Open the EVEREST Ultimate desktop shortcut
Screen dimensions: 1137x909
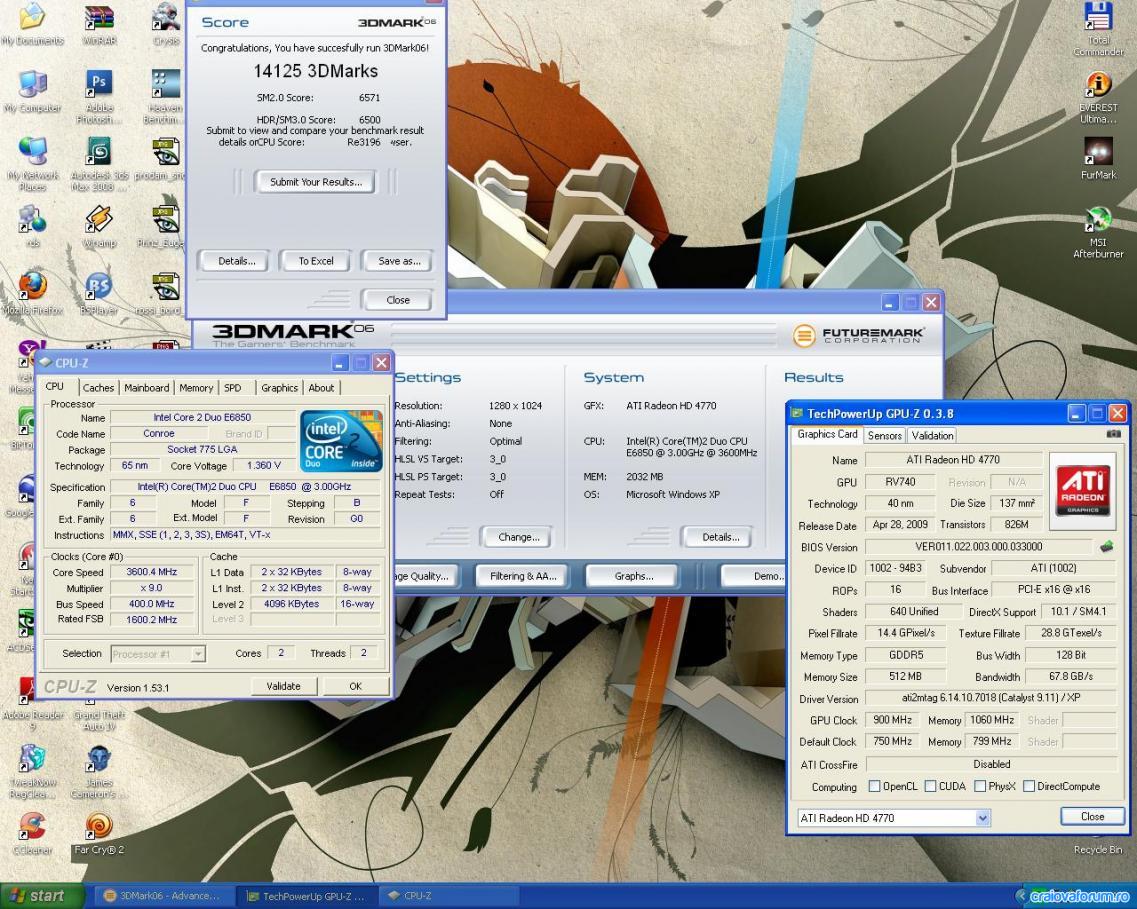[x=1098, y=97]
